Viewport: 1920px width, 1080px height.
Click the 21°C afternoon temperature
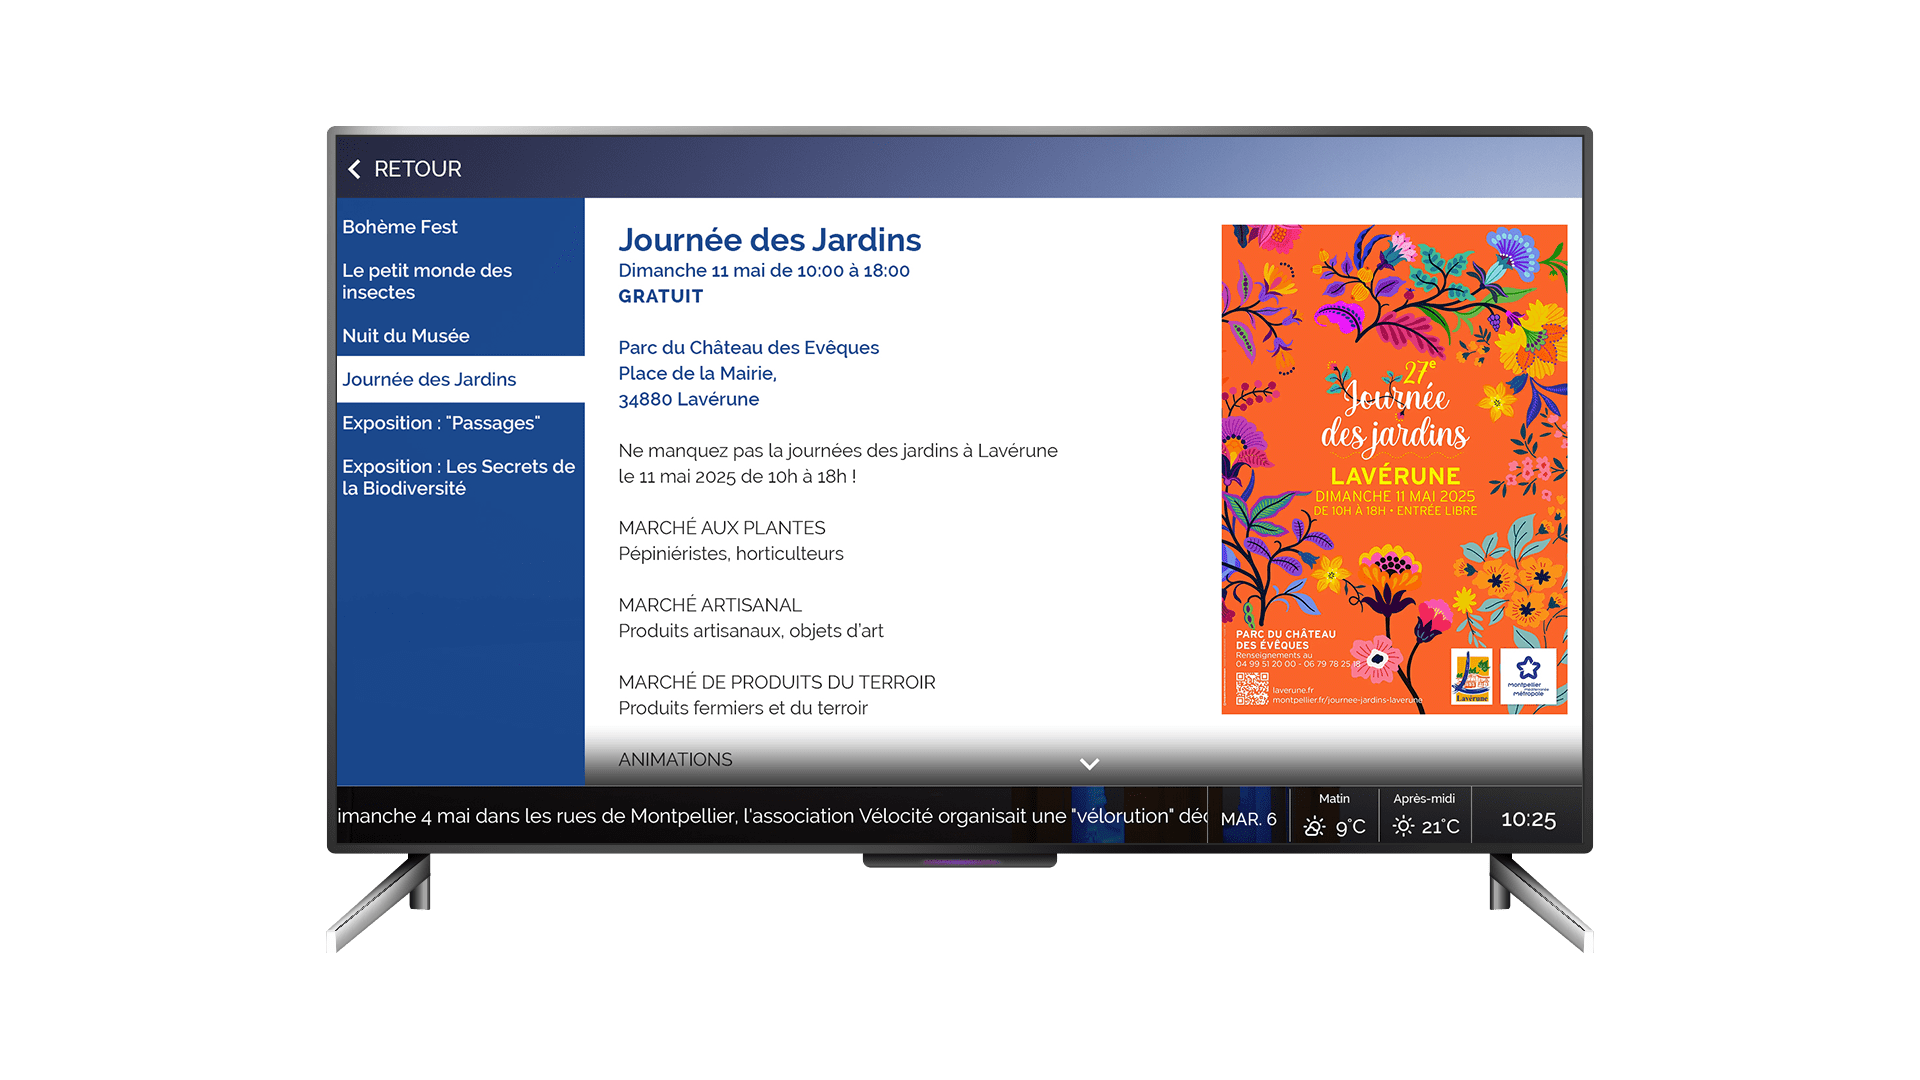tap(1440, 827)
